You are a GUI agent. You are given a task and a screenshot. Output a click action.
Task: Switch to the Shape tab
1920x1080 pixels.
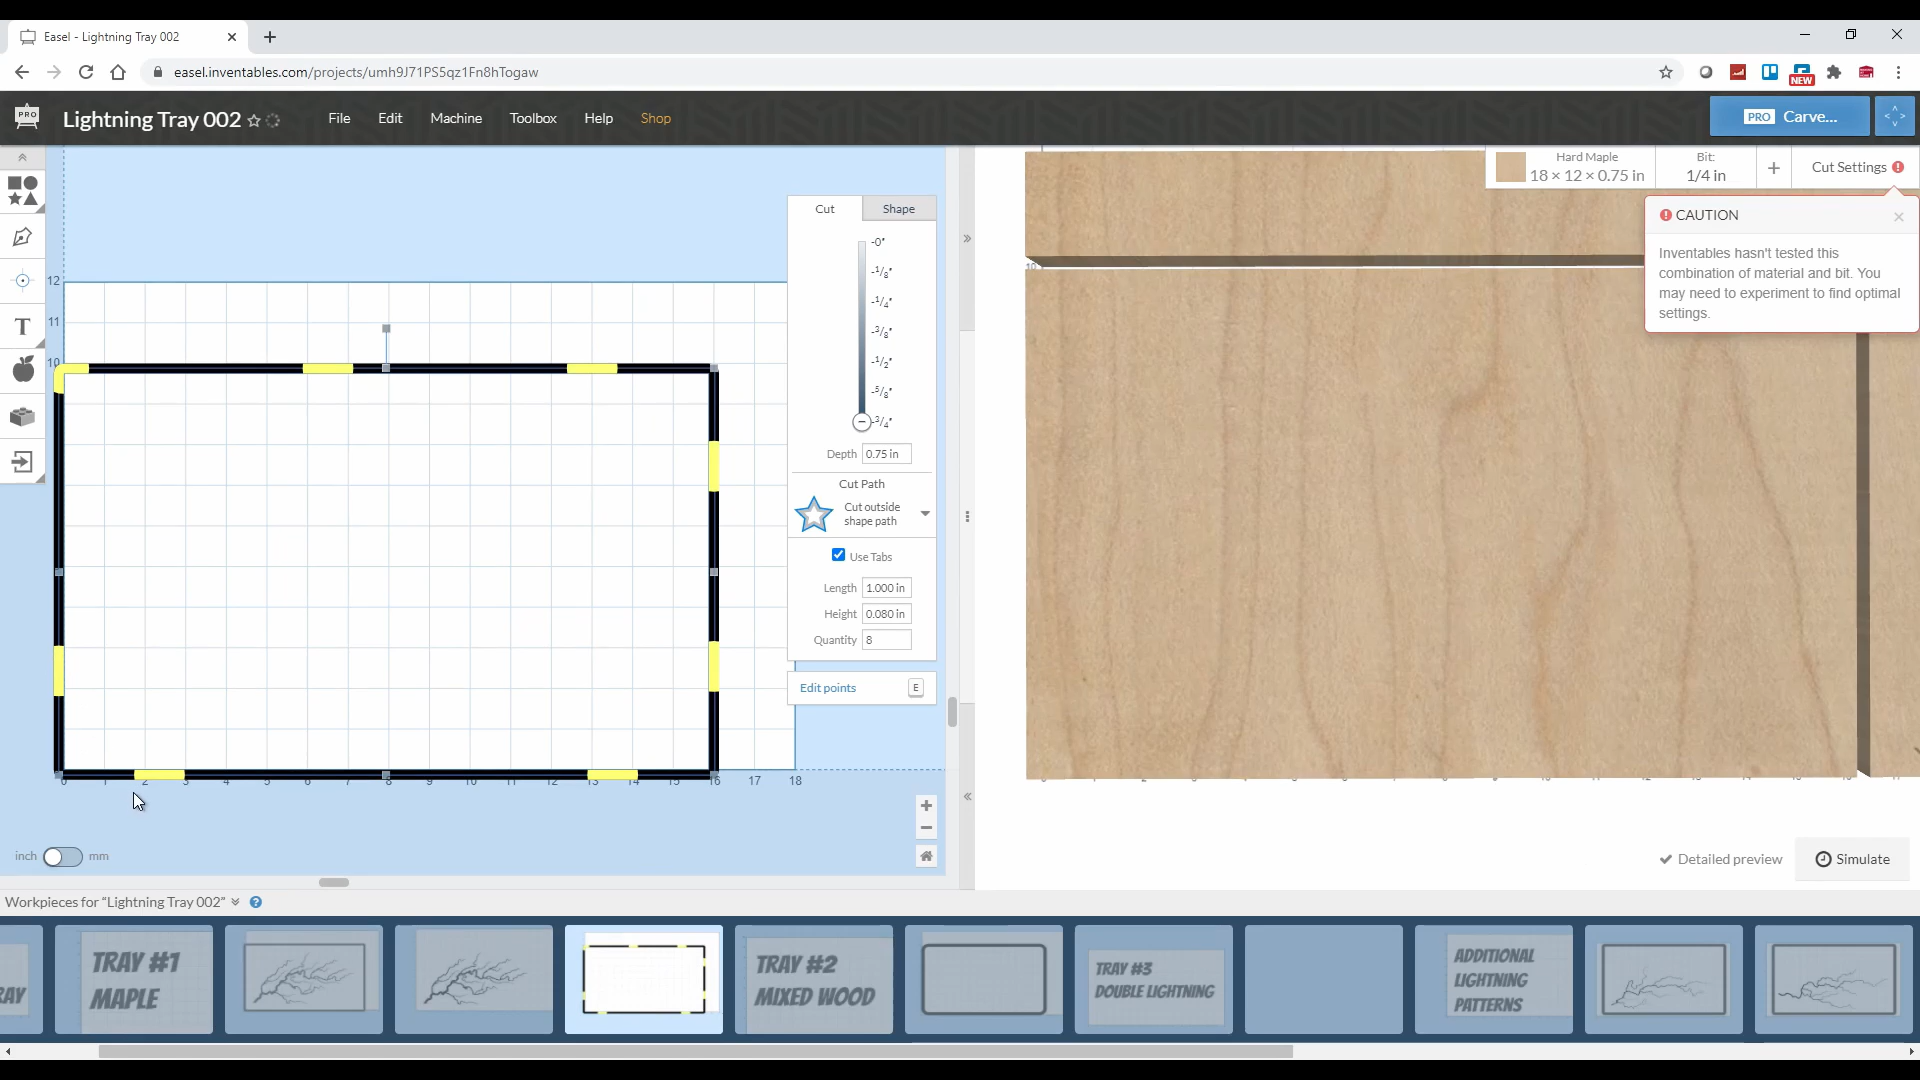[x=898, y=209]
